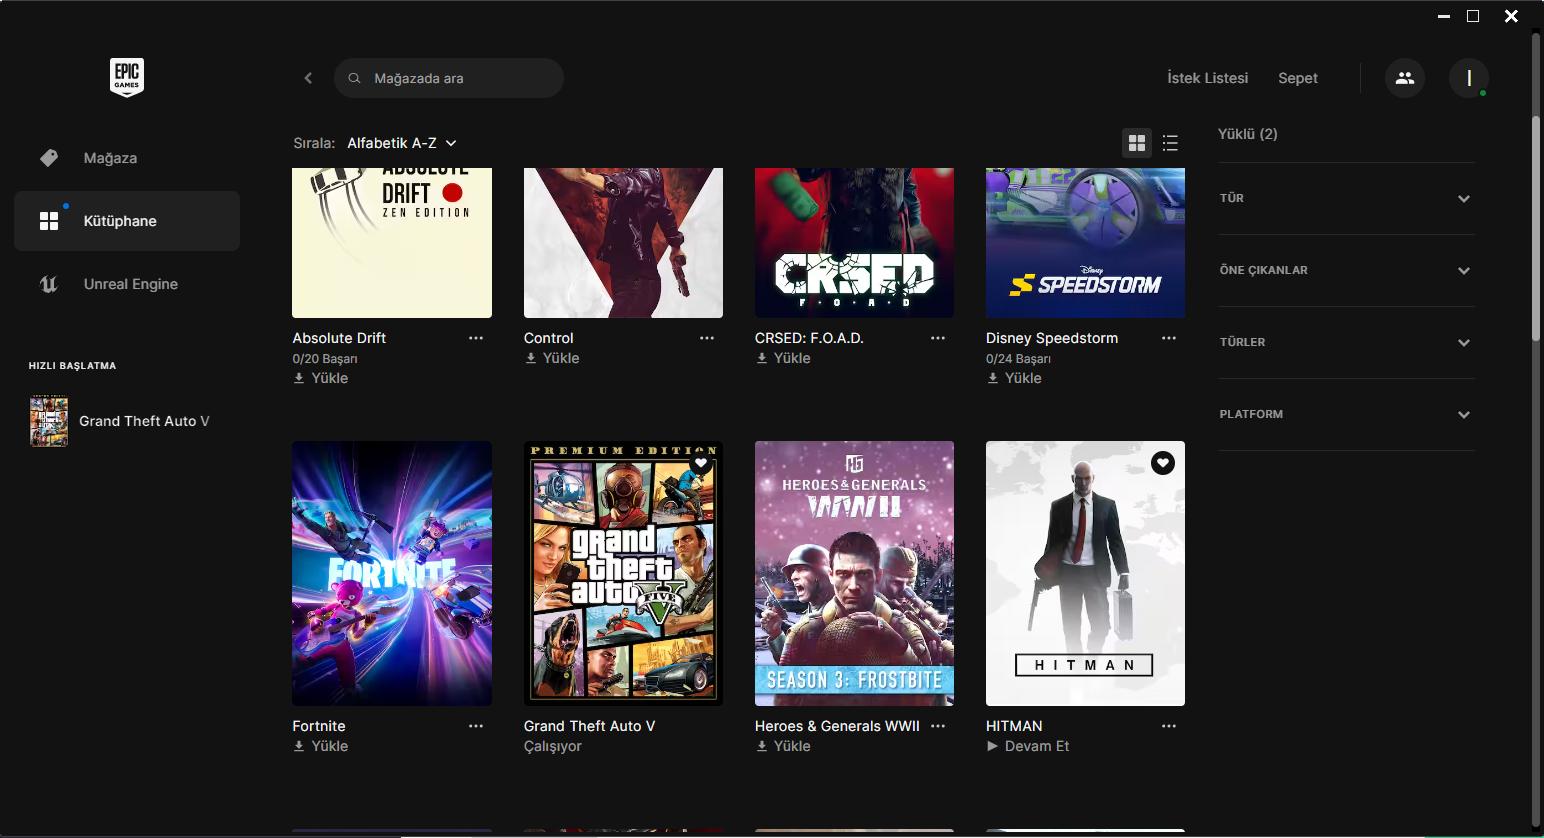Select the Unreal Engine sidebar icon
1544x838 pixels.
[x=48, y=283]
